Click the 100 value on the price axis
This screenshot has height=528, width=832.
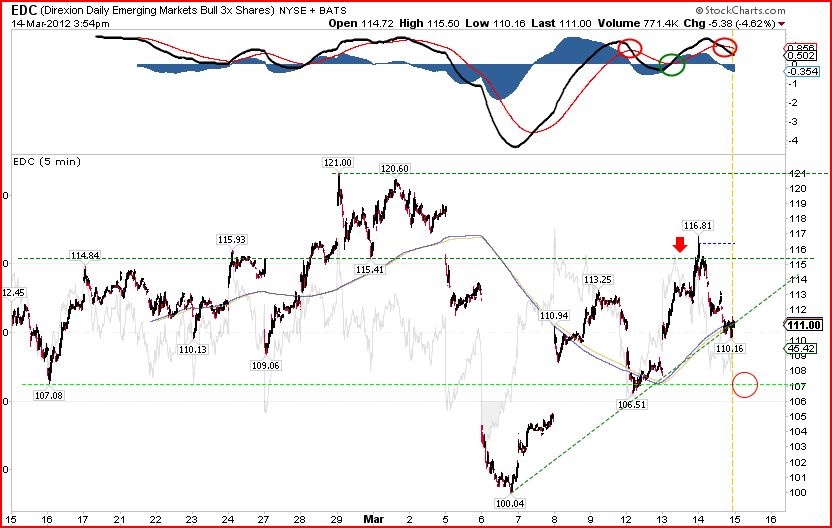tap(798, 493)
